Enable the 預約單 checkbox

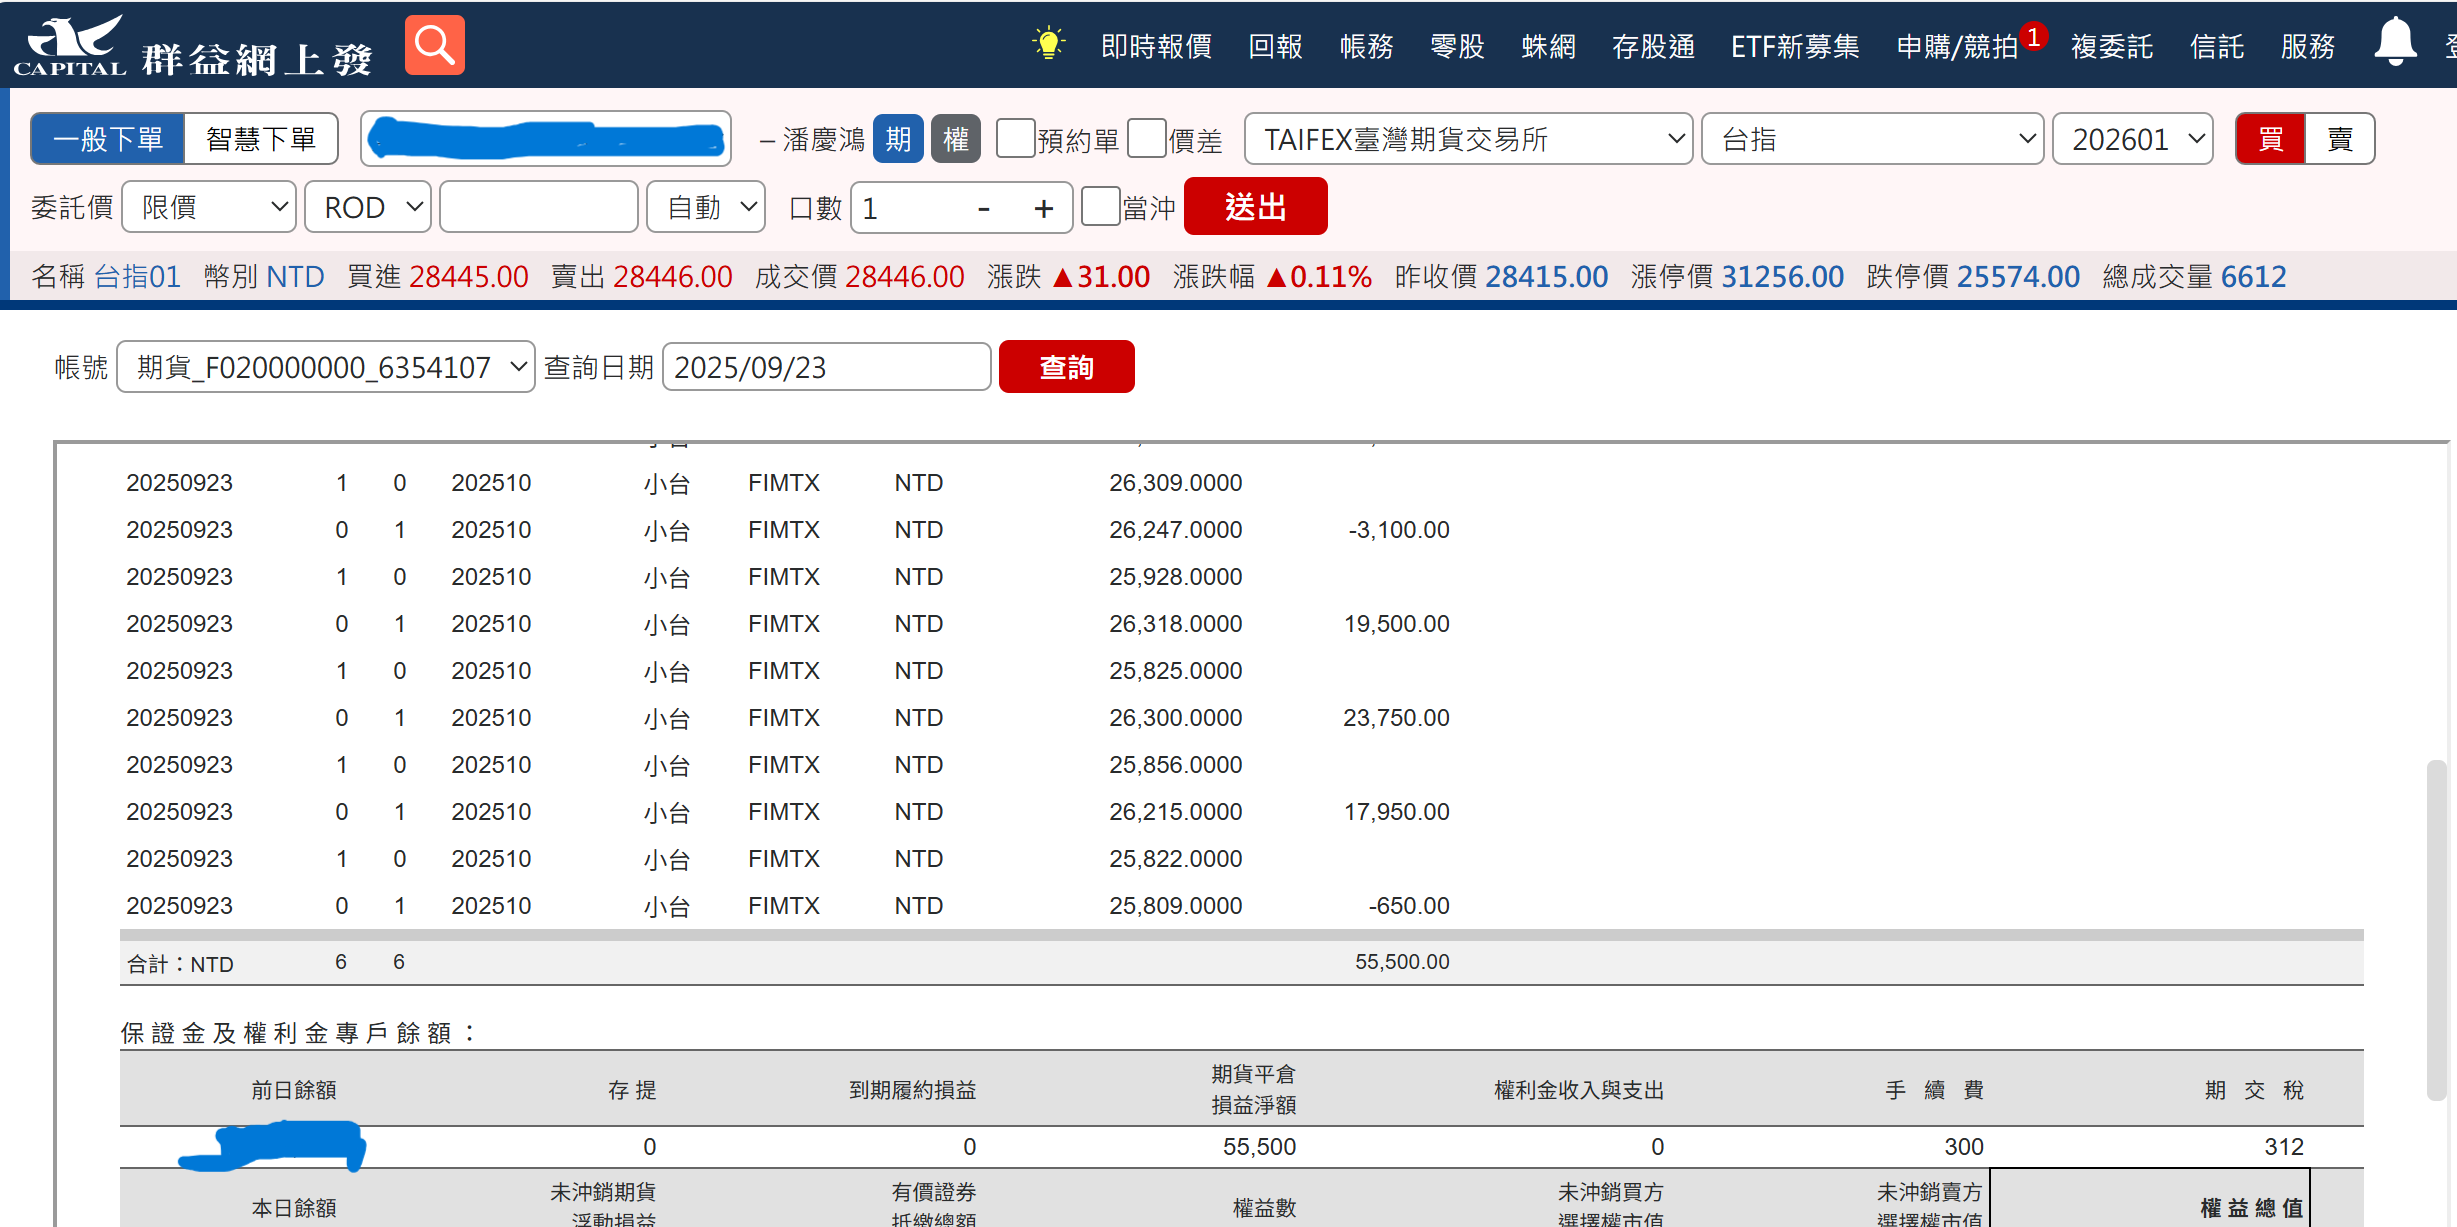[x=1015, y=138]
